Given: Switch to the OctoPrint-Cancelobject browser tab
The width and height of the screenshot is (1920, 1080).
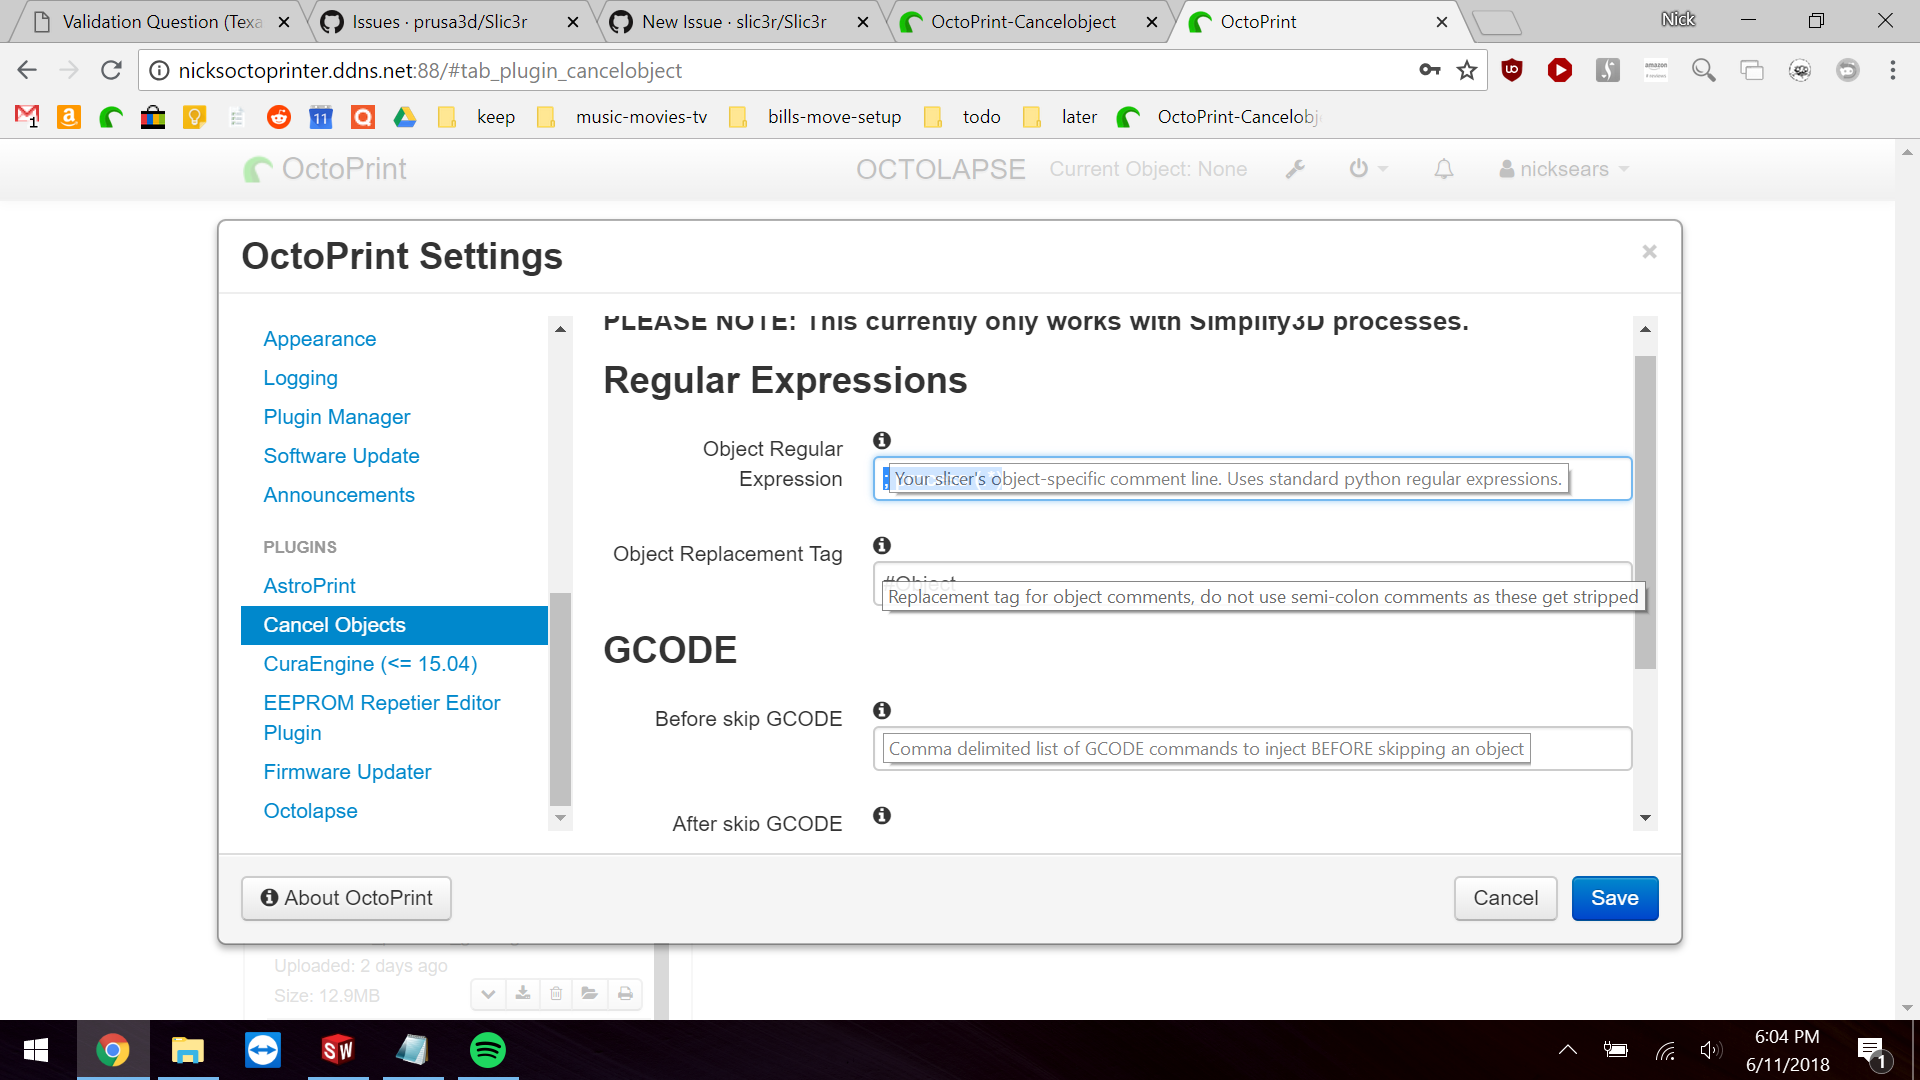Looking at the screenshot, I should [x=1022, y=22].
